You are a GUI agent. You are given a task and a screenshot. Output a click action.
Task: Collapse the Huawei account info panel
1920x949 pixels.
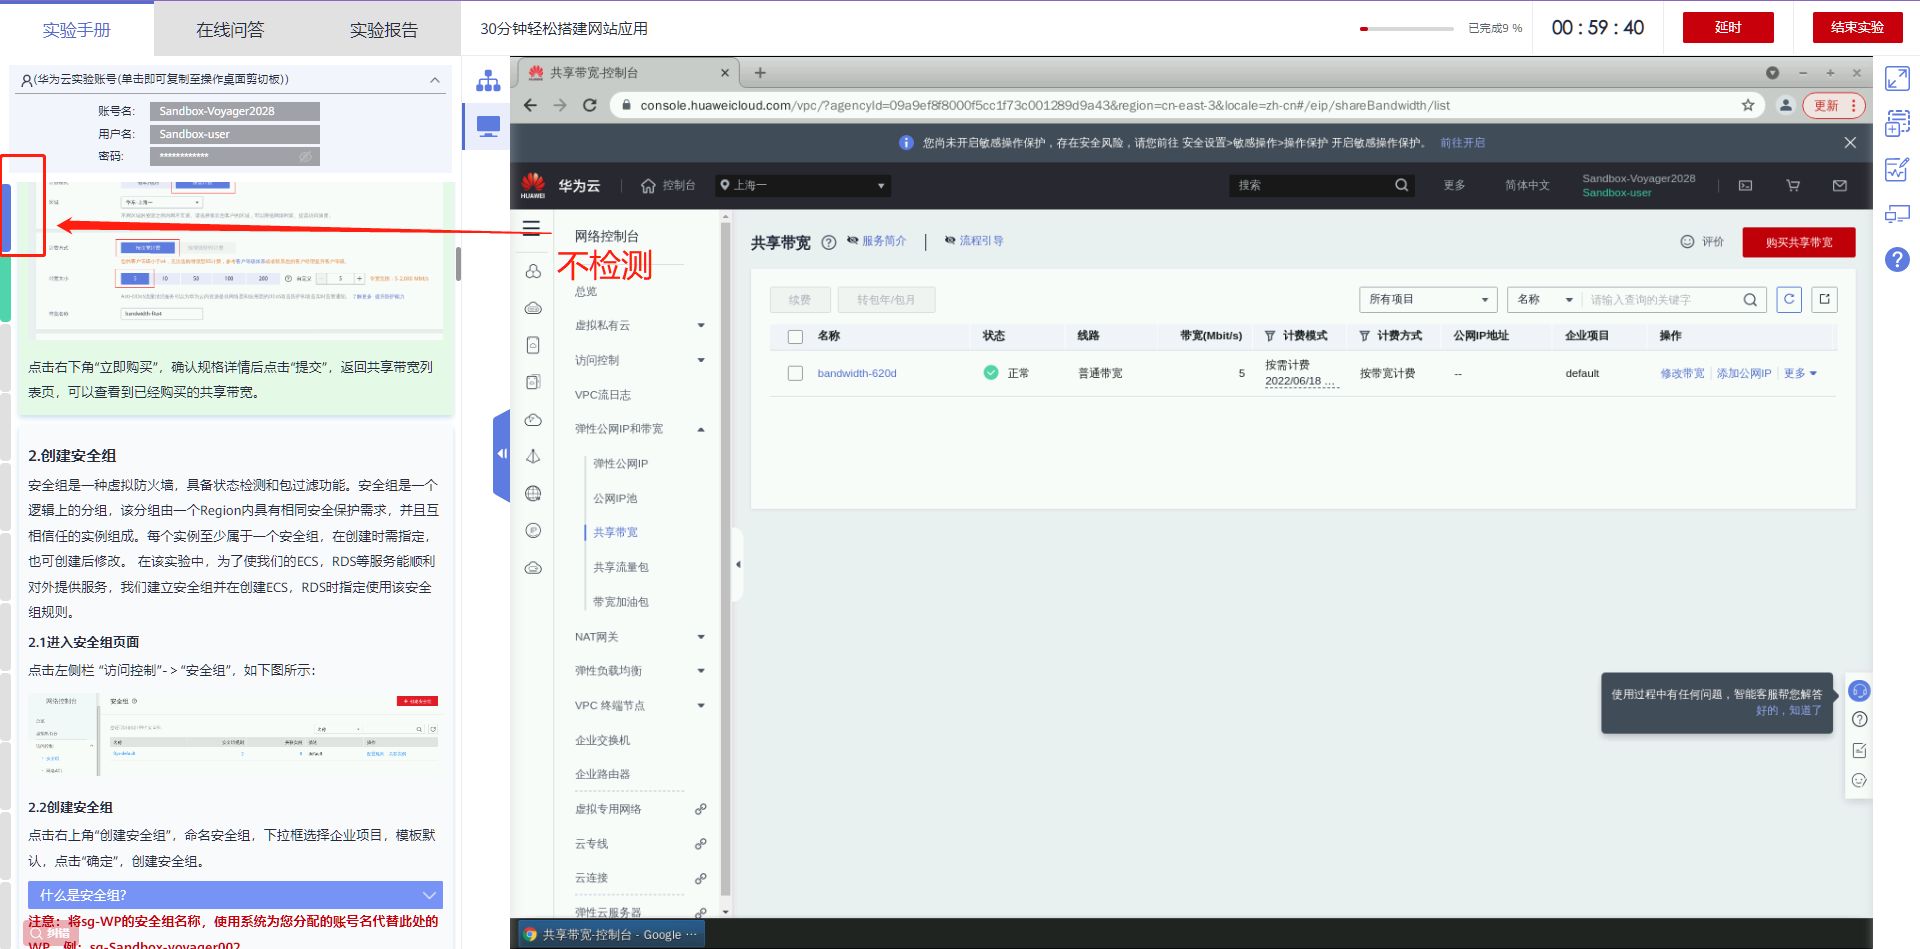(x=434, y=80)
